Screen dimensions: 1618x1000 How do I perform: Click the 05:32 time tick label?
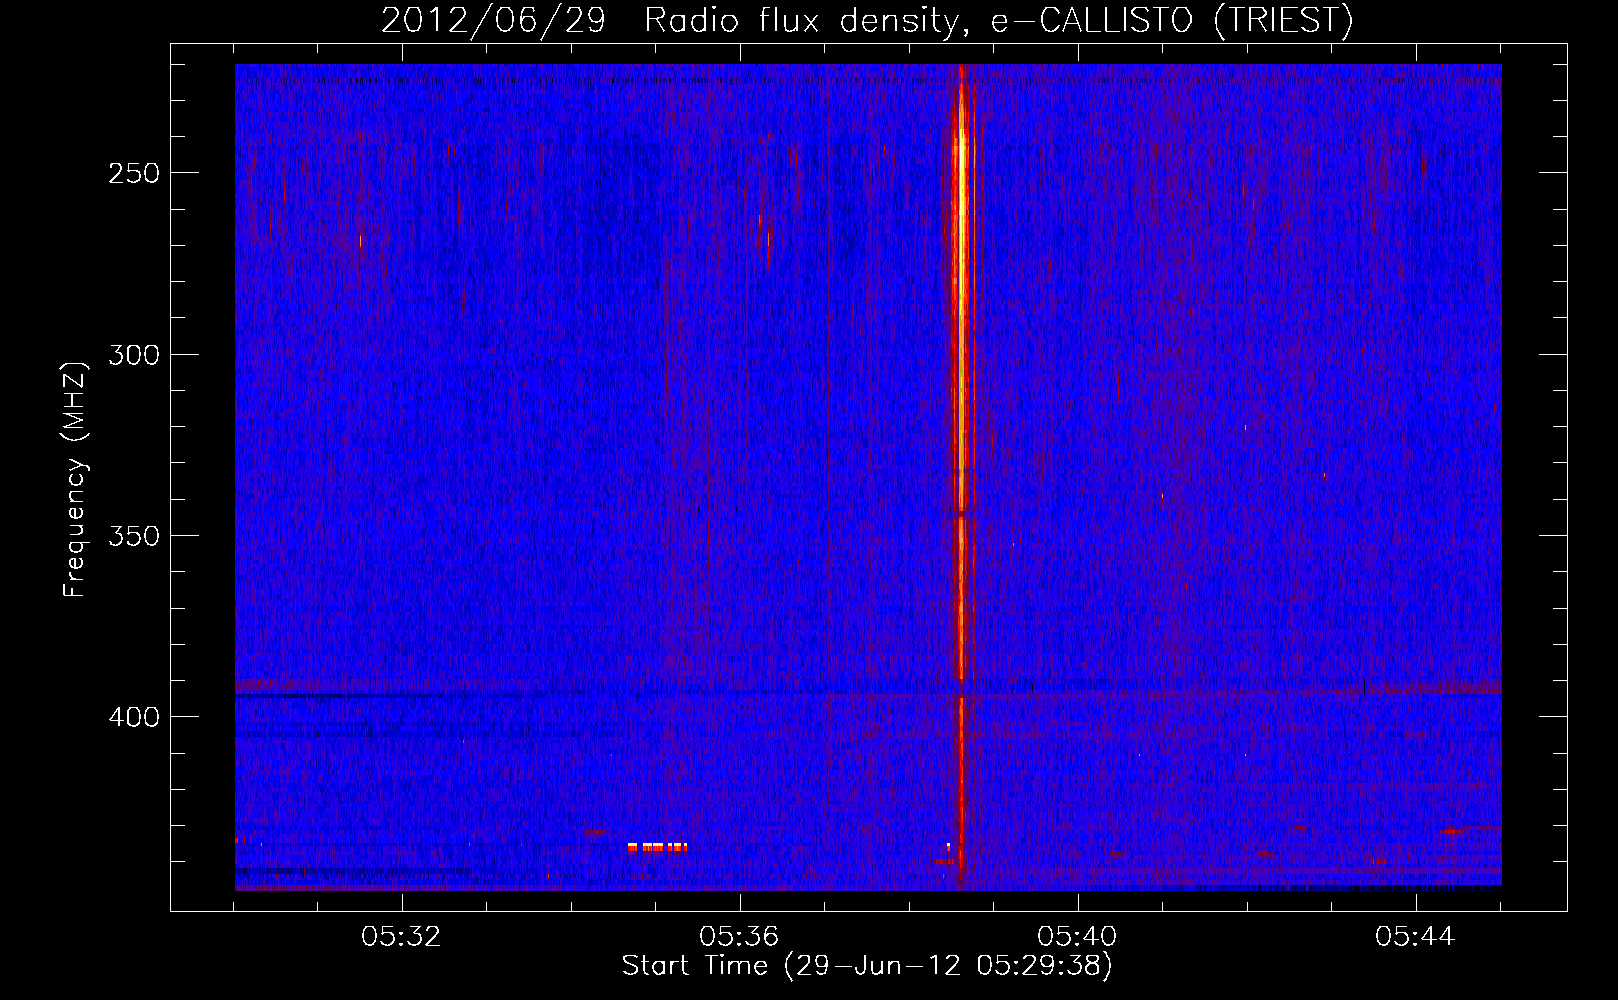pos(401,937)
